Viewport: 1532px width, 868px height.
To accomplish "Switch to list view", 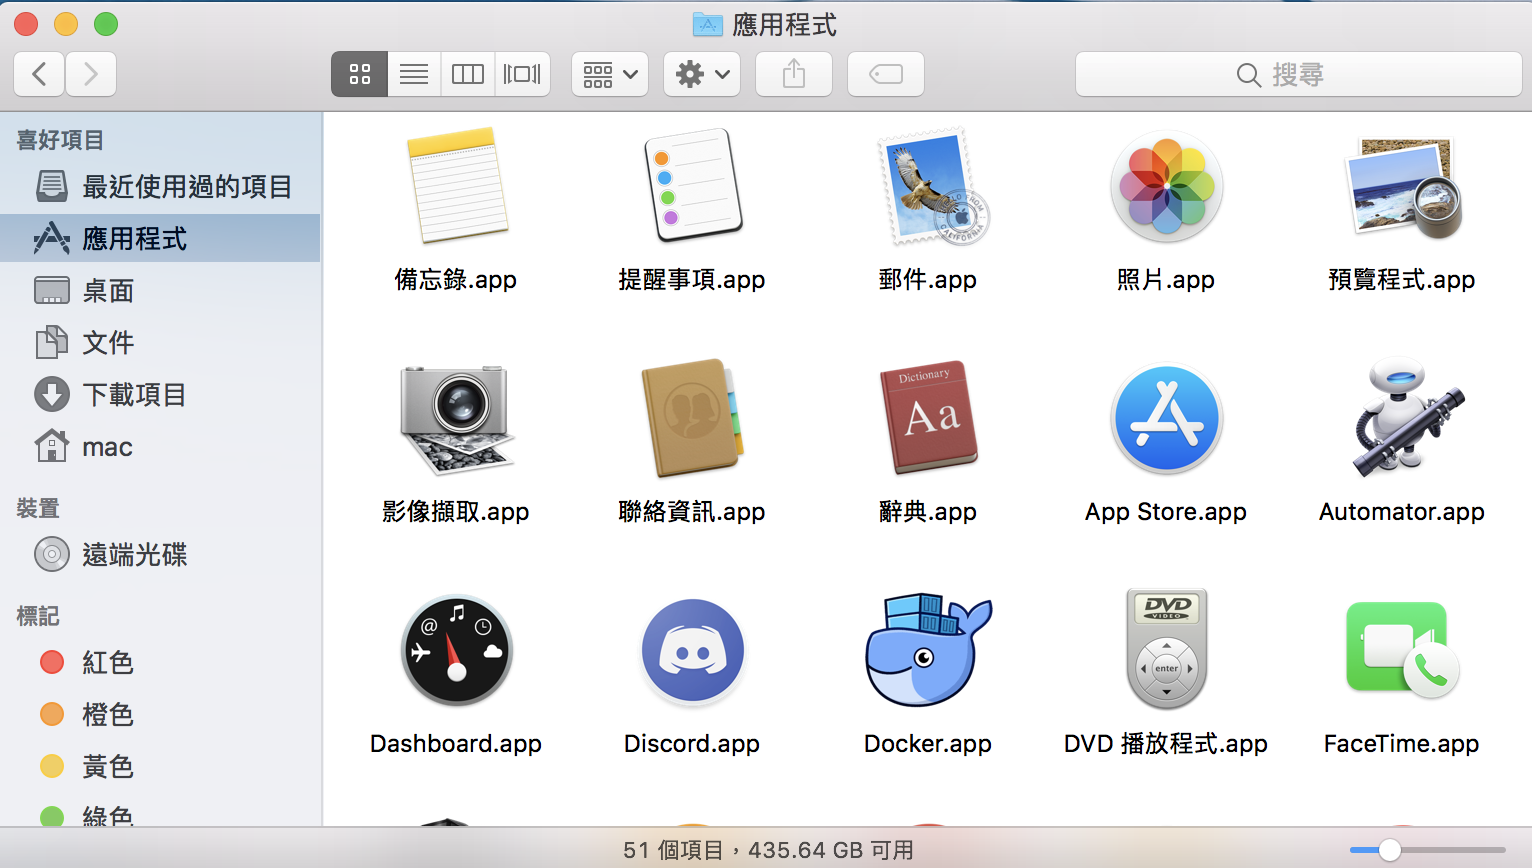I will pos(414,74).
